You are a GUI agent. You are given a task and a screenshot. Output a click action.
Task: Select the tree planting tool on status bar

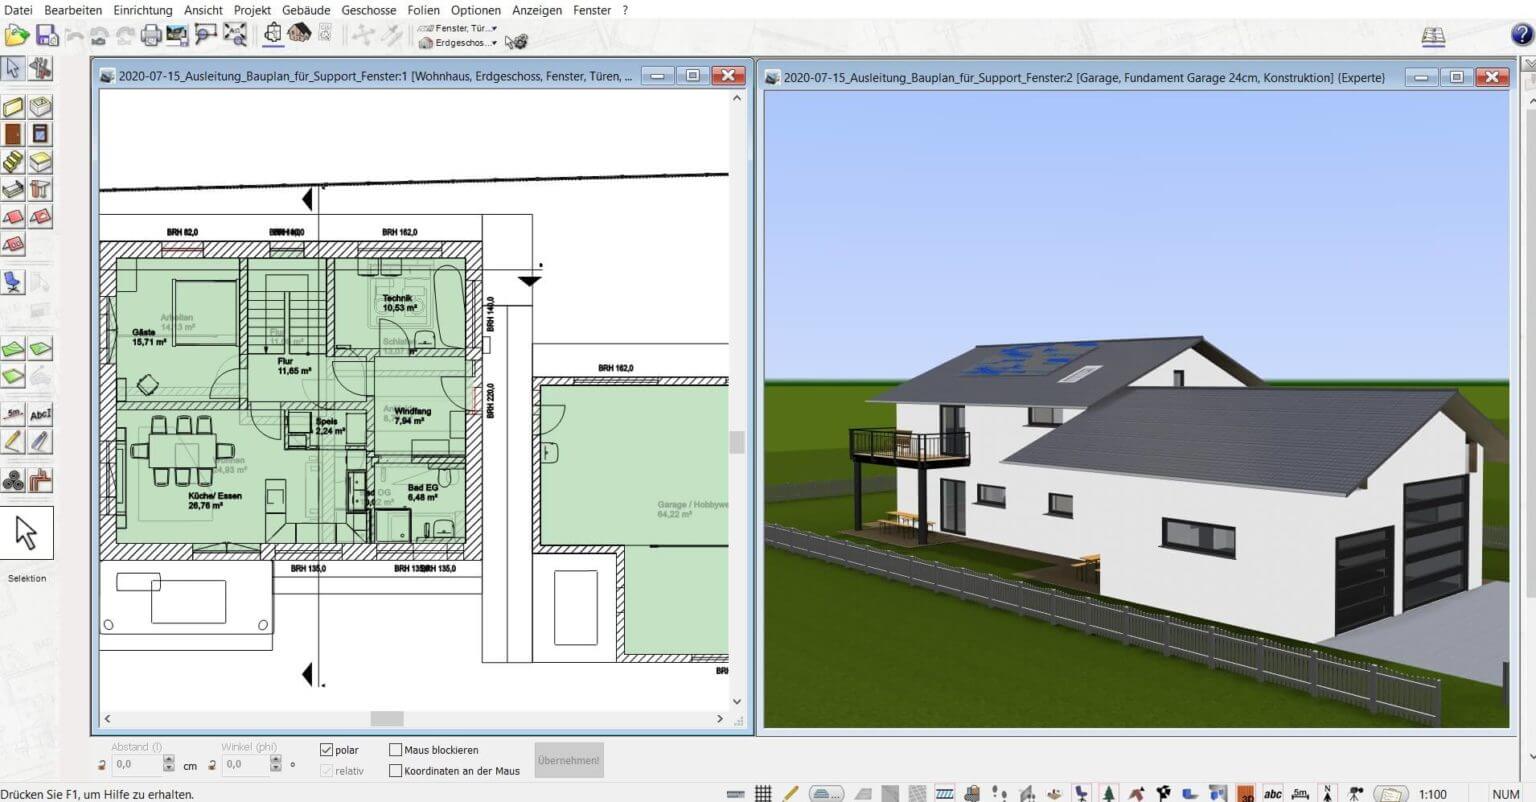pyautogui.click(x=1110, y=793)
